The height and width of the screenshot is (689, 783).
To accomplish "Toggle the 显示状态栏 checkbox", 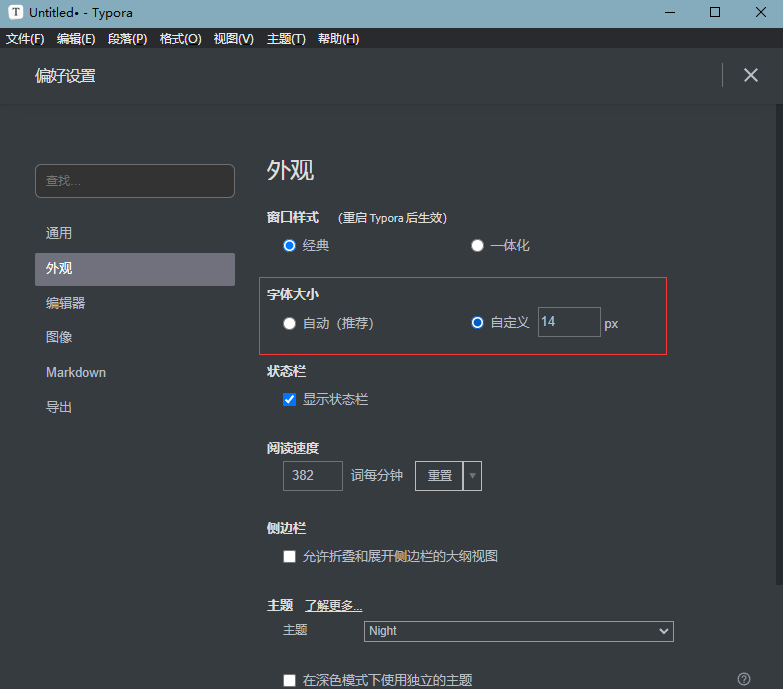I will (289, 399).
